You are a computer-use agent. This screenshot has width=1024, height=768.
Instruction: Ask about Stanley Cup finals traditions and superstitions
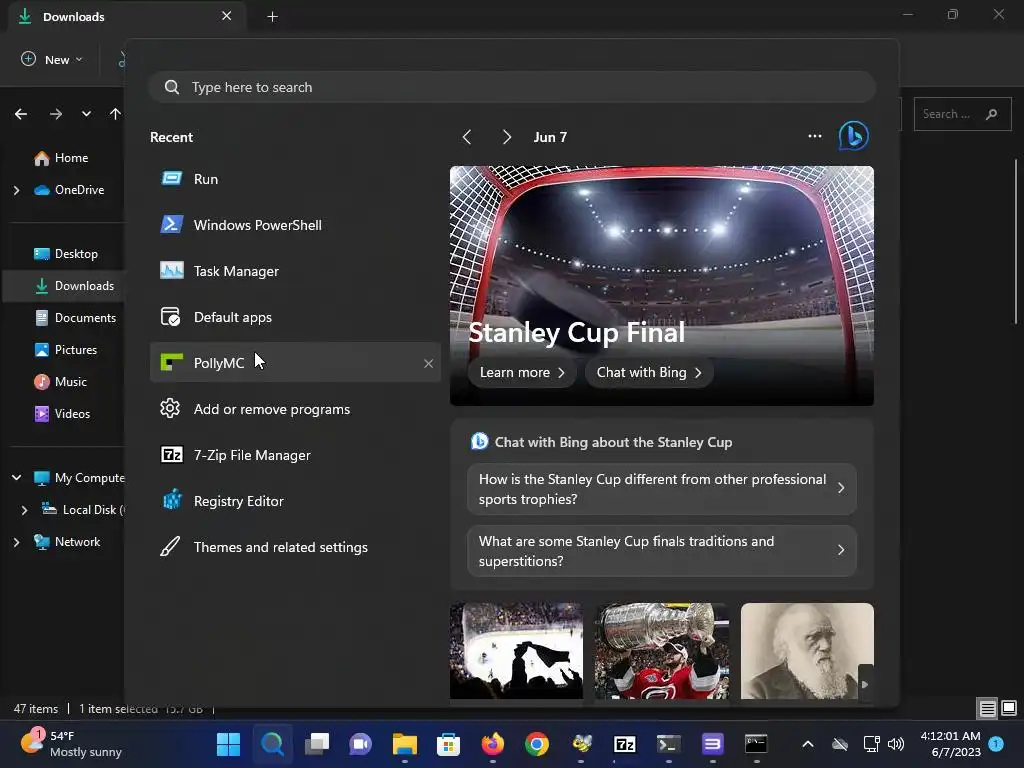click(662, 551)
